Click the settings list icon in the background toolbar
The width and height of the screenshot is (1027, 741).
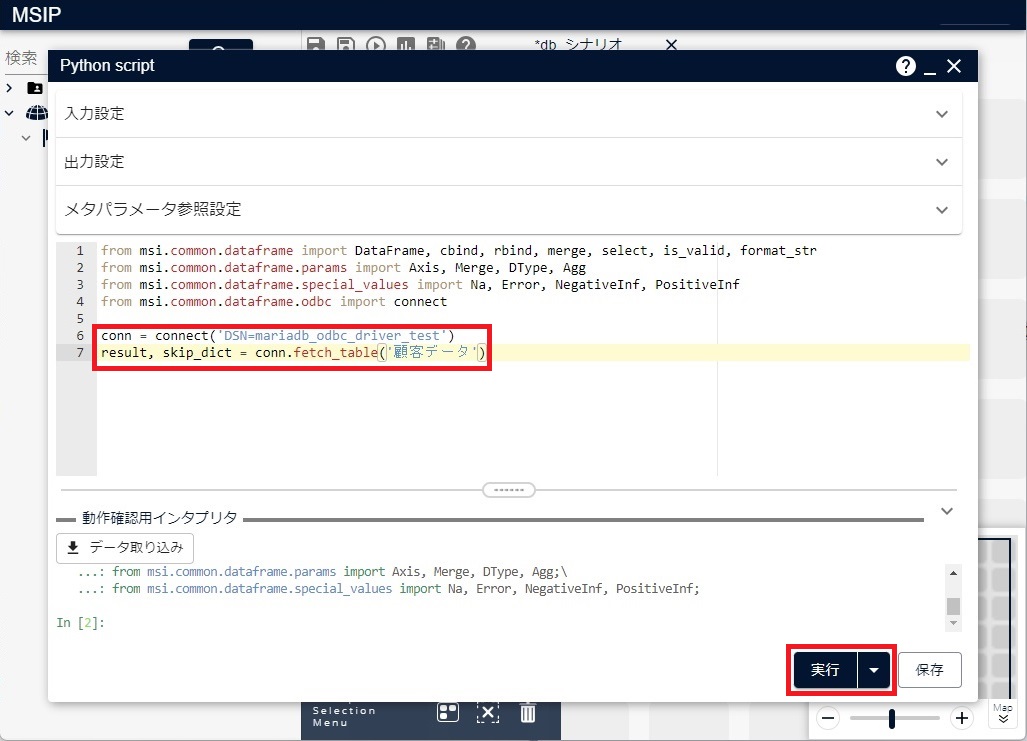coord(436,45)
